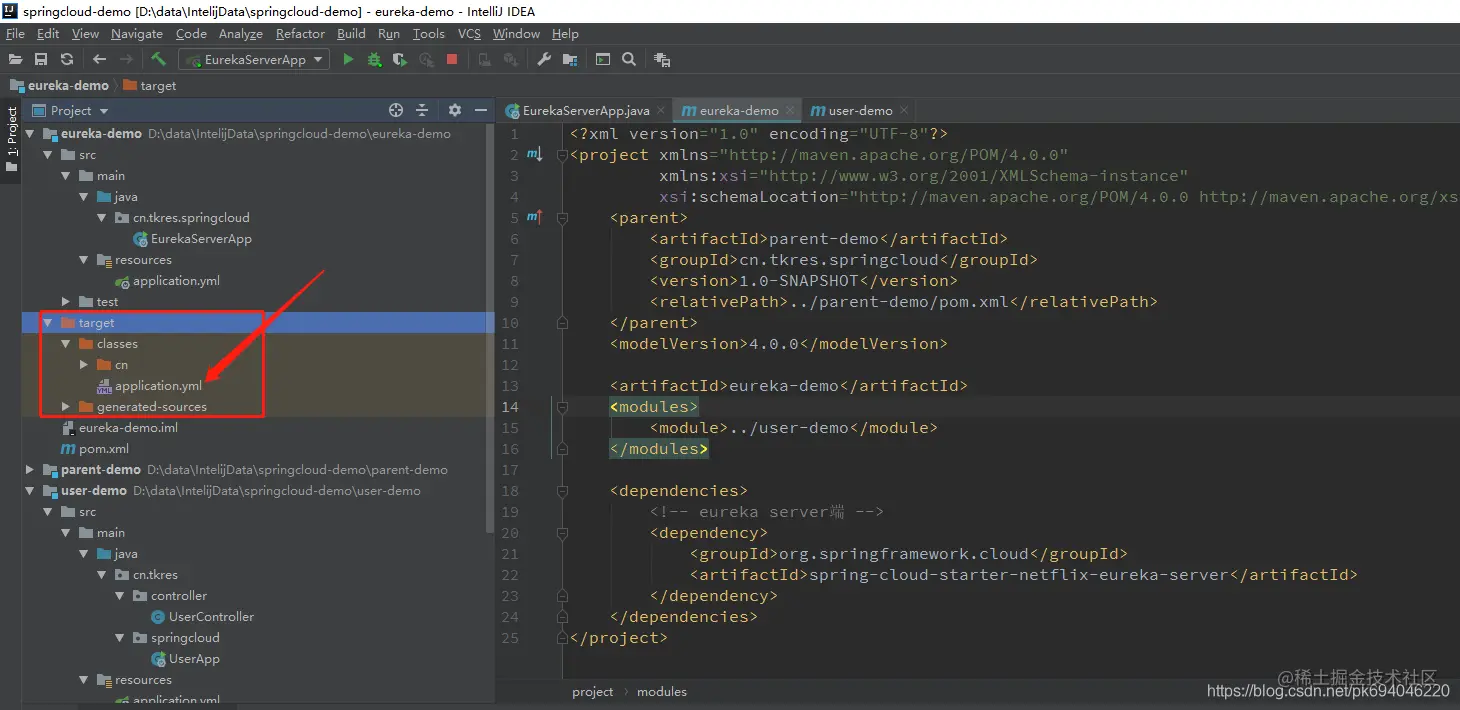Start debugging with the Debug bug icon

click(x=374, y=60)
